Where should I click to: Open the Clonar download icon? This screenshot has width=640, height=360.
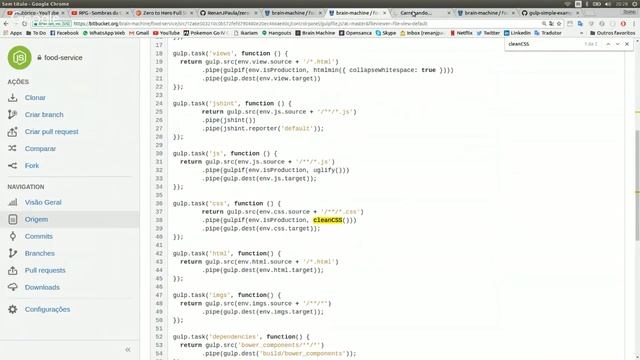13,98
